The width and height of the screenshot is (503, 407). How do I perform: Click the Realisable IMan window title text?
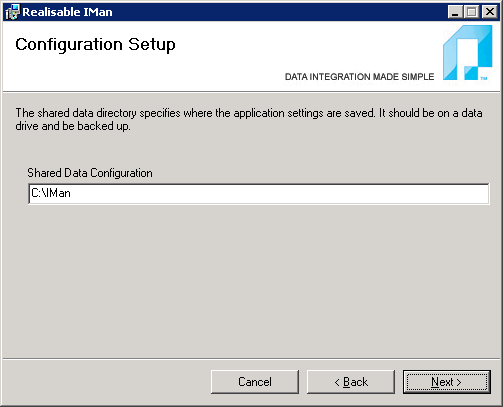click(x=67, y=12)
